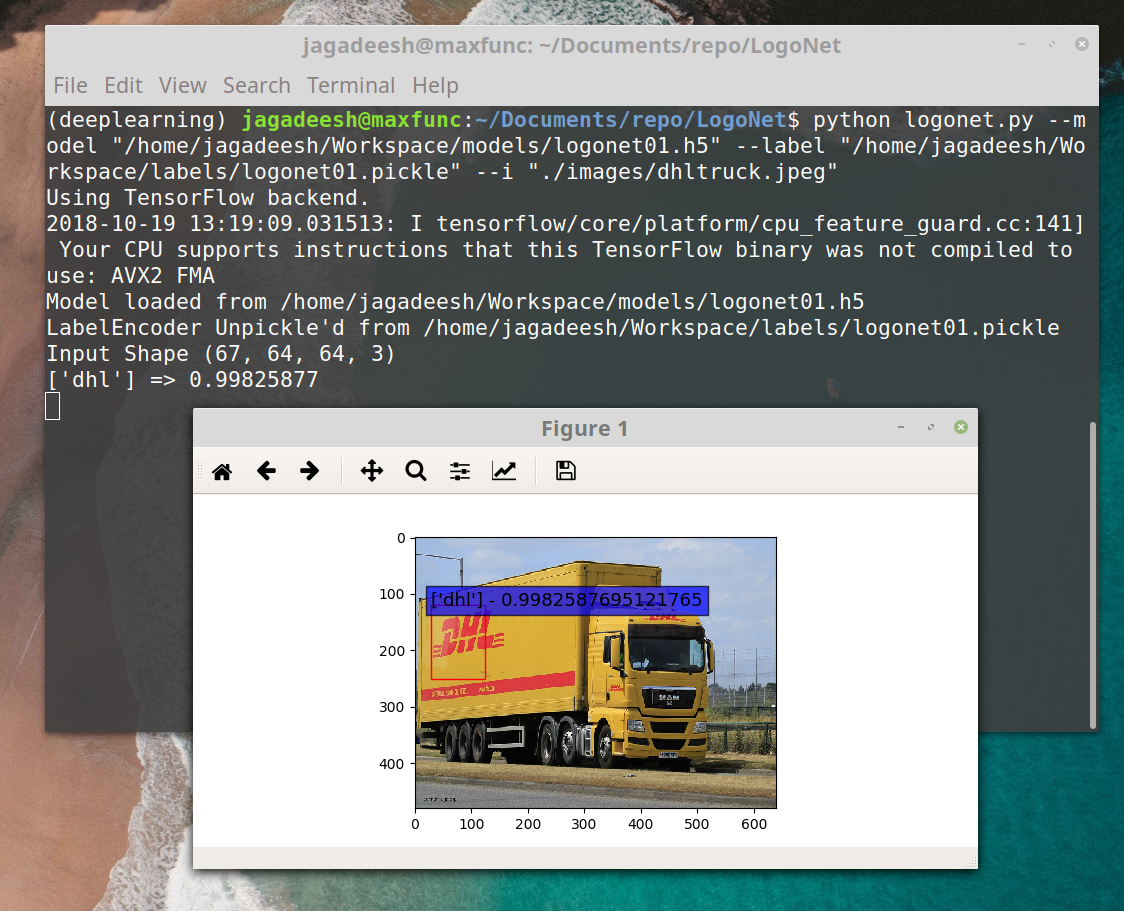
Task: Close the Figure 1 window
Action: click(x=961, y=427)
